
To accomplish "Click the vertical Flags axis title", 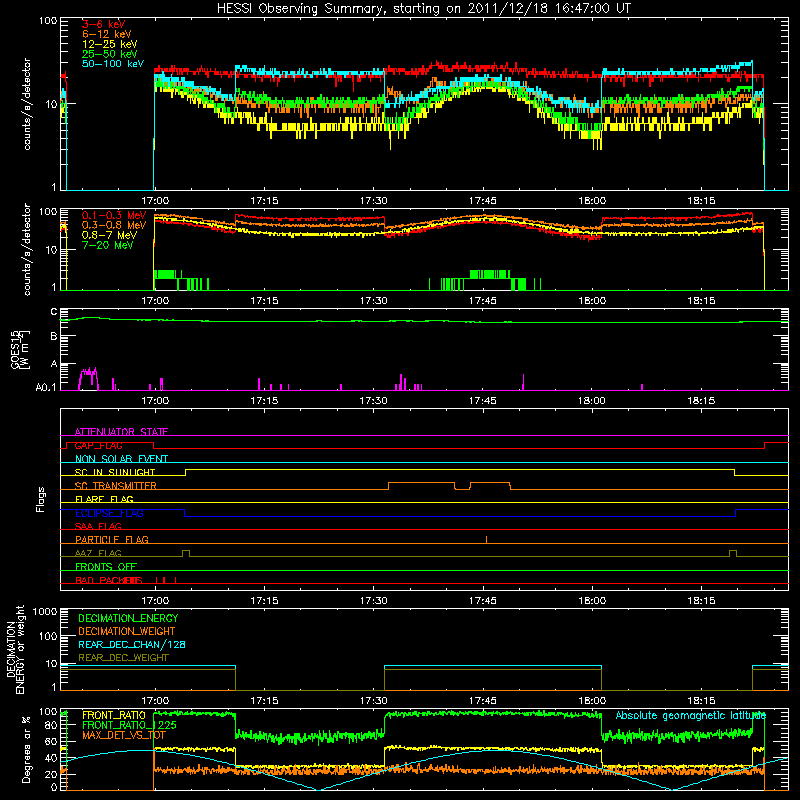I will point(40,499).
